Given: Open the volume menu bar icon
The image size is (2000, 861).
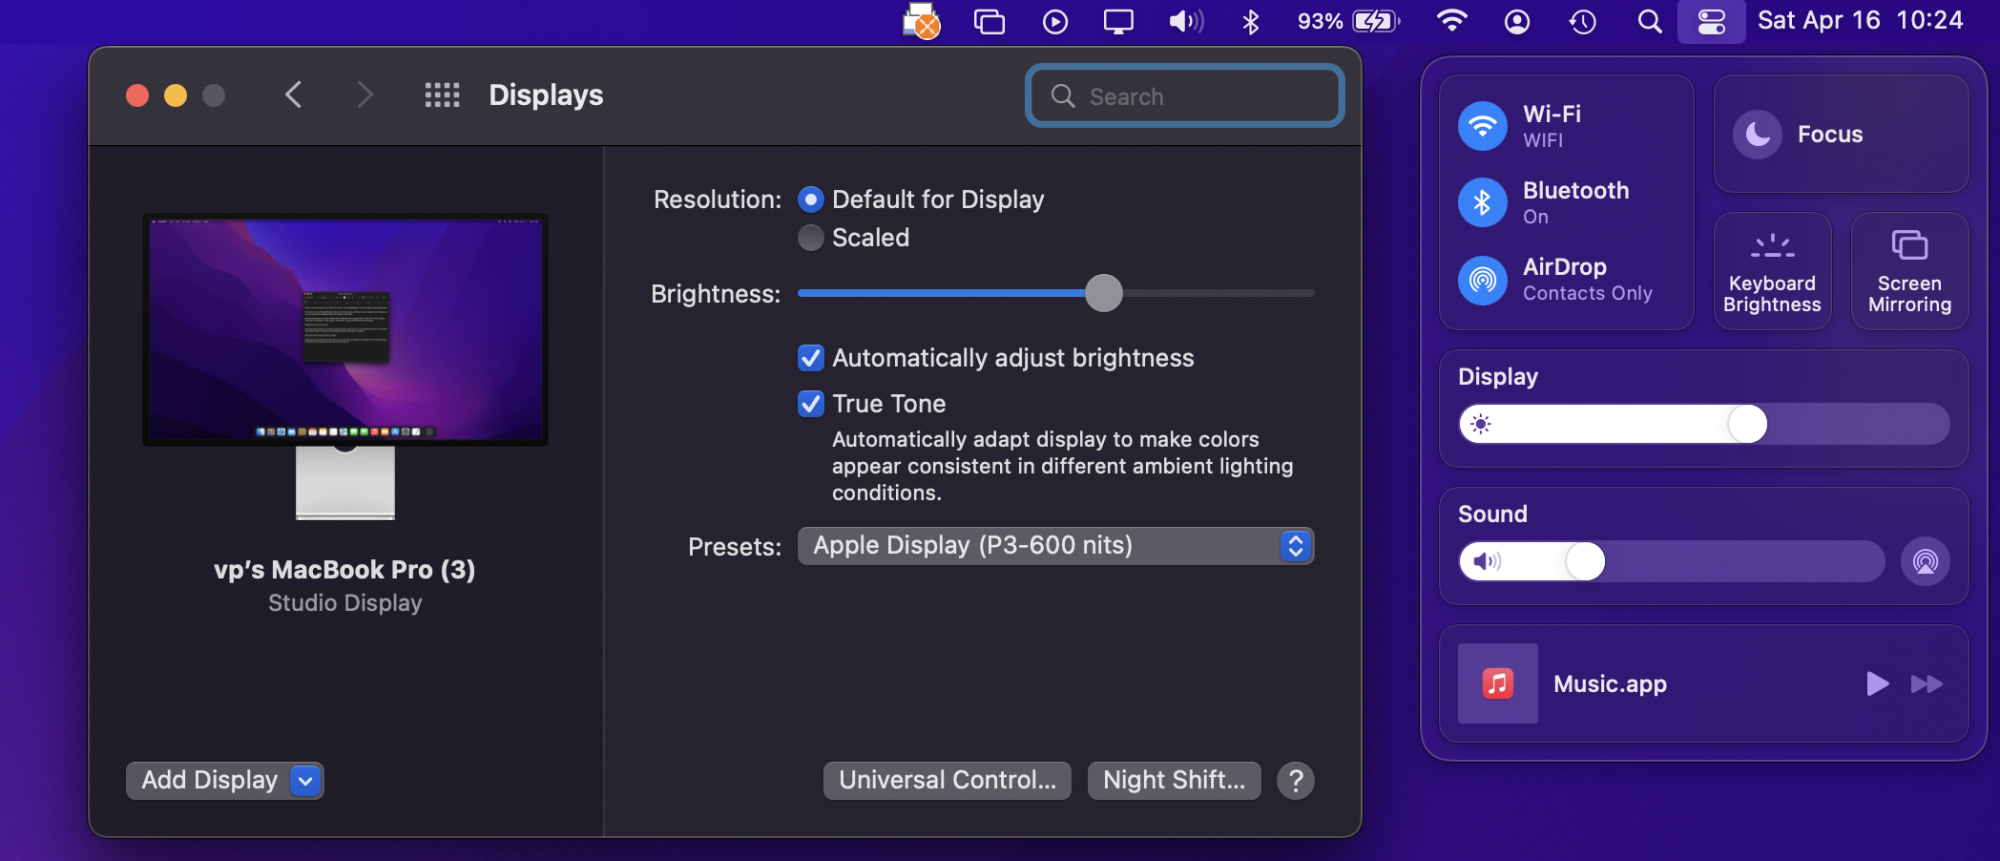Looking at the screenshot, I should point(1186,21).
